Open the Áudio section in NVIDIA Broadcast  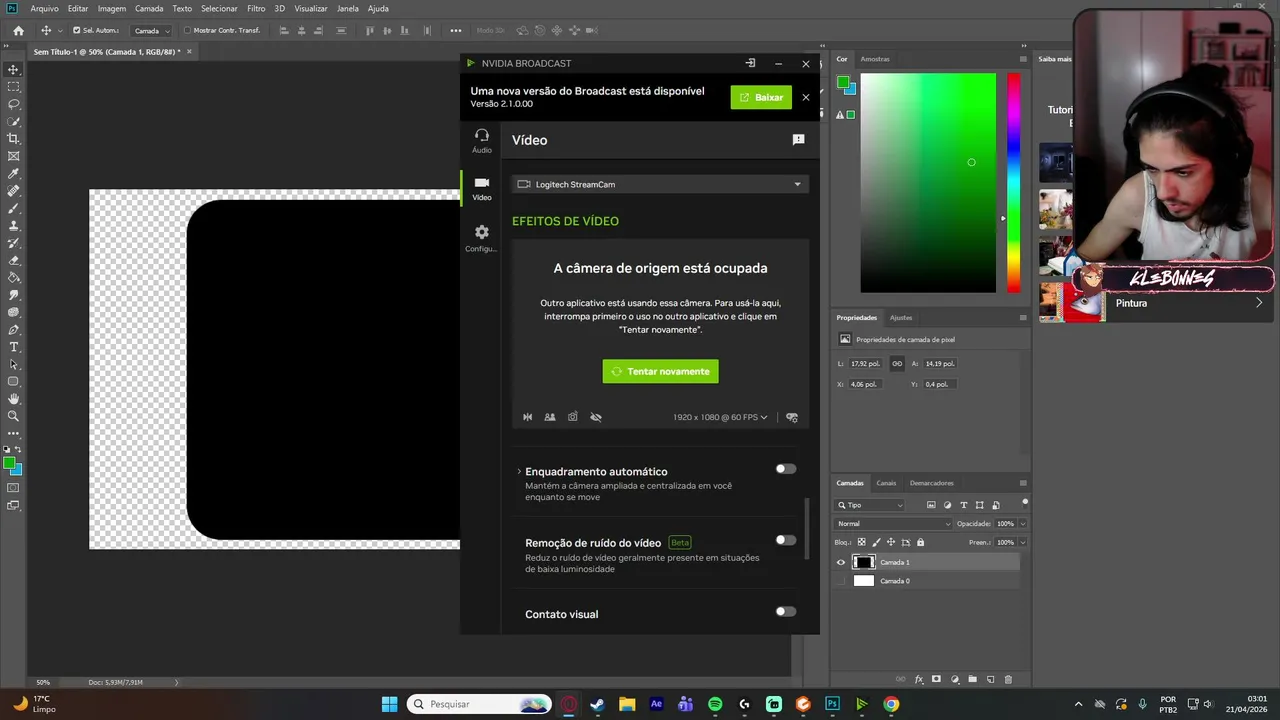[482, 140]
